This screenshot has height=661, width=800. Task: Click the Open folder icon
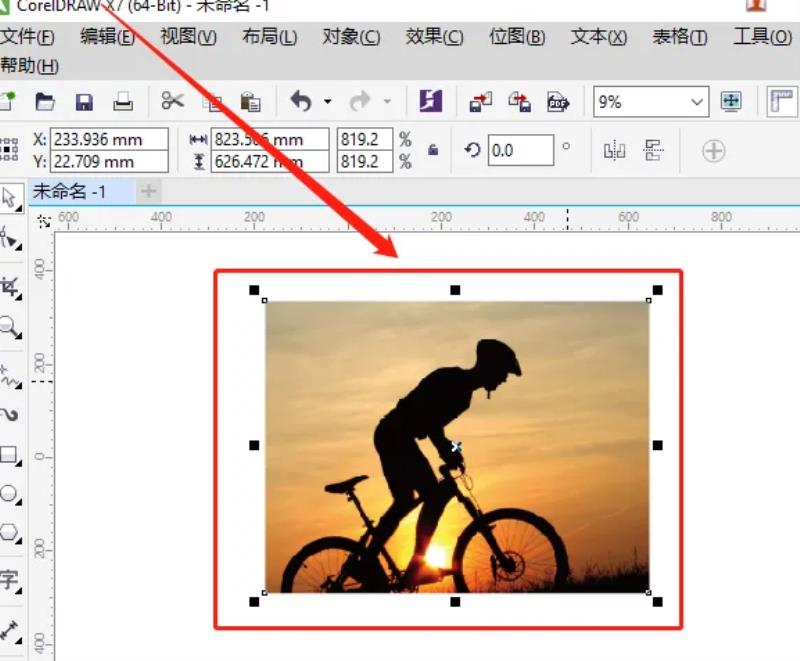point(45,102)
